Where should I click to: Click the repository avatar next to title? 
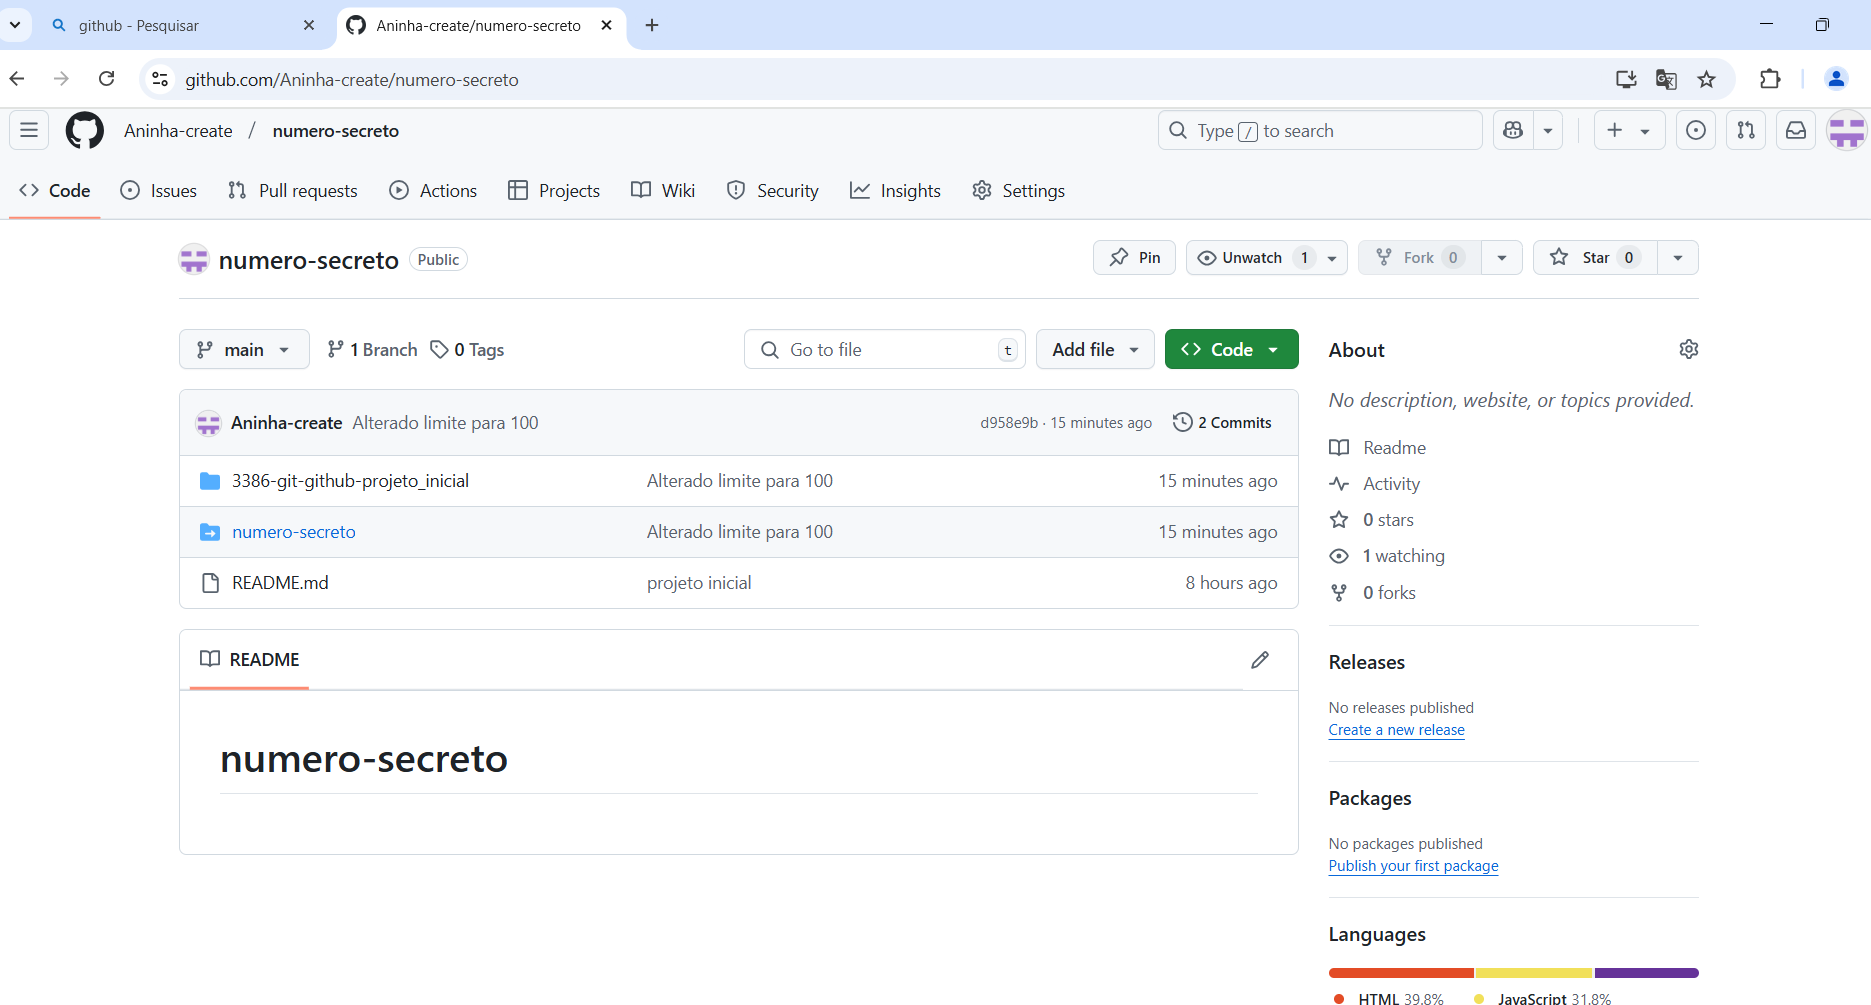point(193,259)
